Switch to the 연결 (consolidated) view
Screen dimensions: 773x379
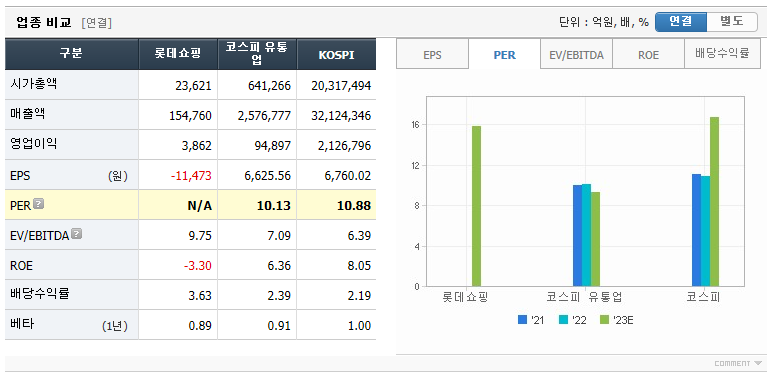(681, 22)
